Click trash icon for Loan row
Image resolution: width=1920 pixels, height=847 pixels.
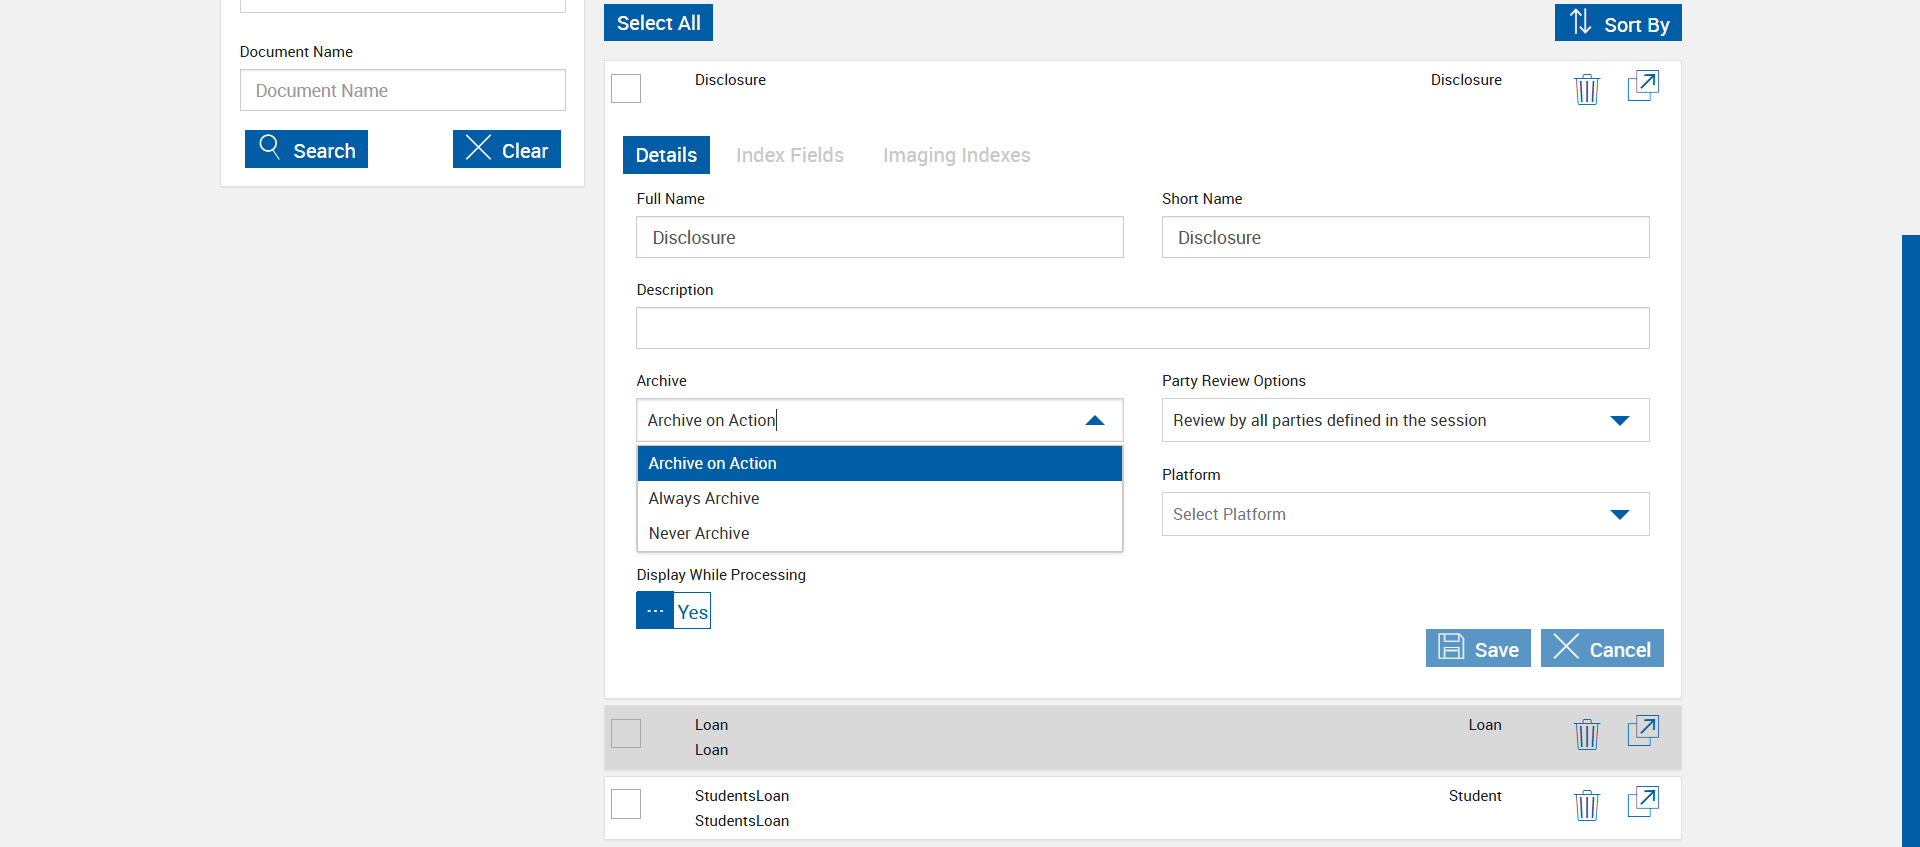click(1587, 734)
